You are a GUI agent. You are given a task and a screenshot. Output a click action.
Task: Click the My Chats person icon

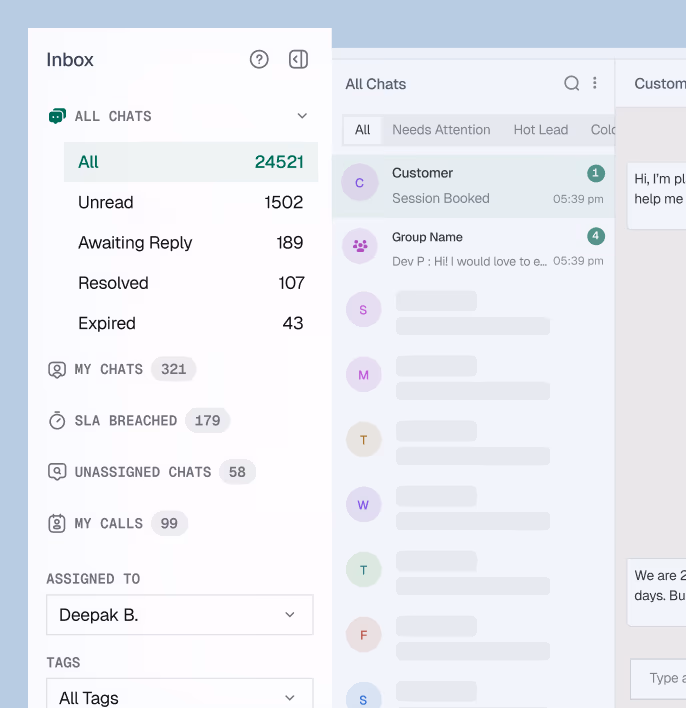coord(57,370)
